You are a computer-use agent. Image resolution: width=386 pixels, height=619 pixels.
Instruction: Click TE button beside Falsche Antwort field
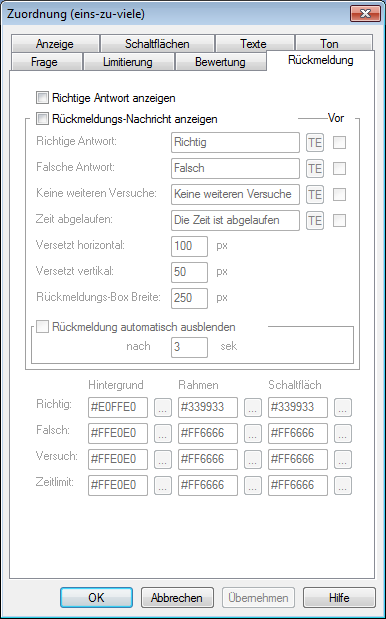[x=315, y=169]
